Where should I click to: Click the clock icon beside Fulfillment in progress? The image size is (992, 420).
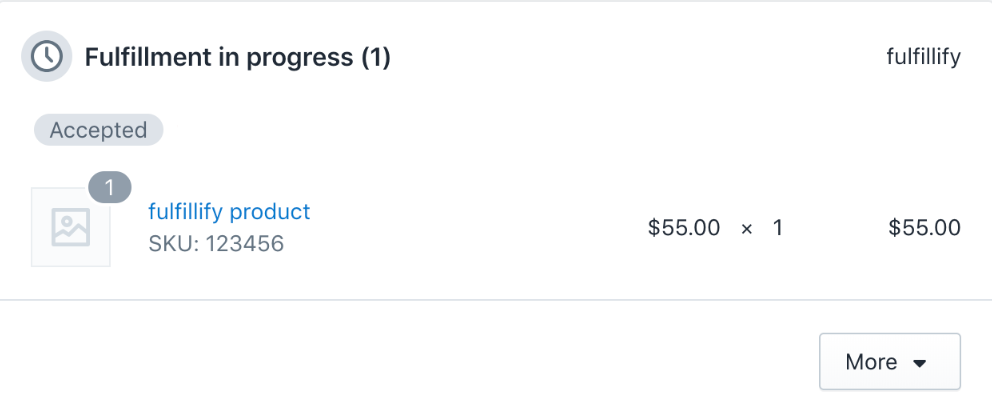(x=47, y=56)
